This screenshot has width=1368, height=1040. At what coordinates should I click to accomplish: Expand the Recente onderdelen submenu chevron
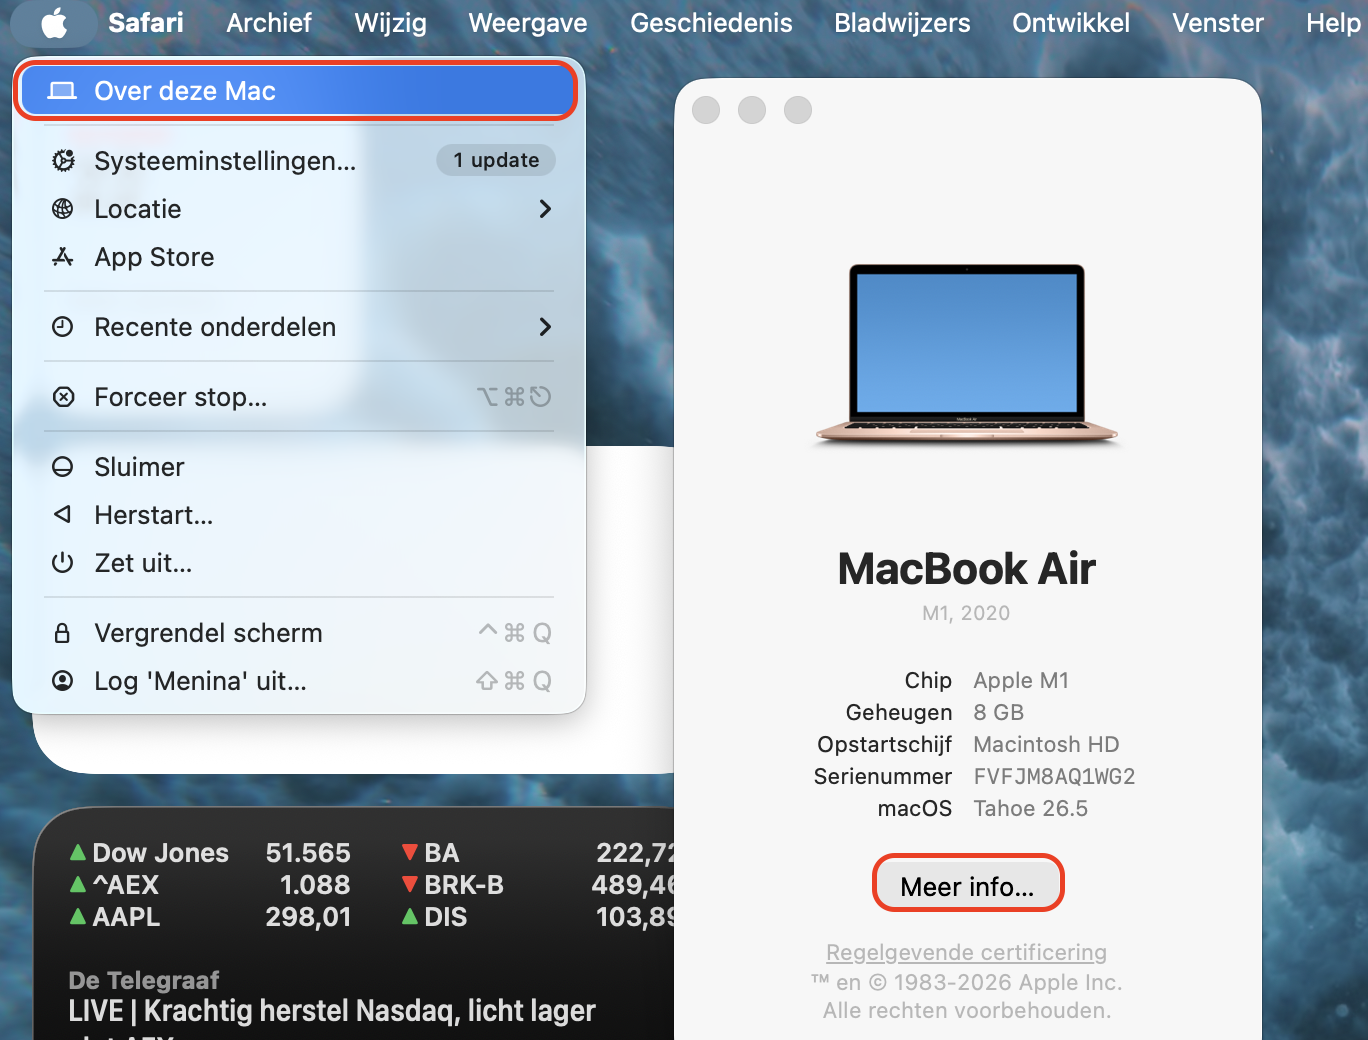click(x=545, y=327)
